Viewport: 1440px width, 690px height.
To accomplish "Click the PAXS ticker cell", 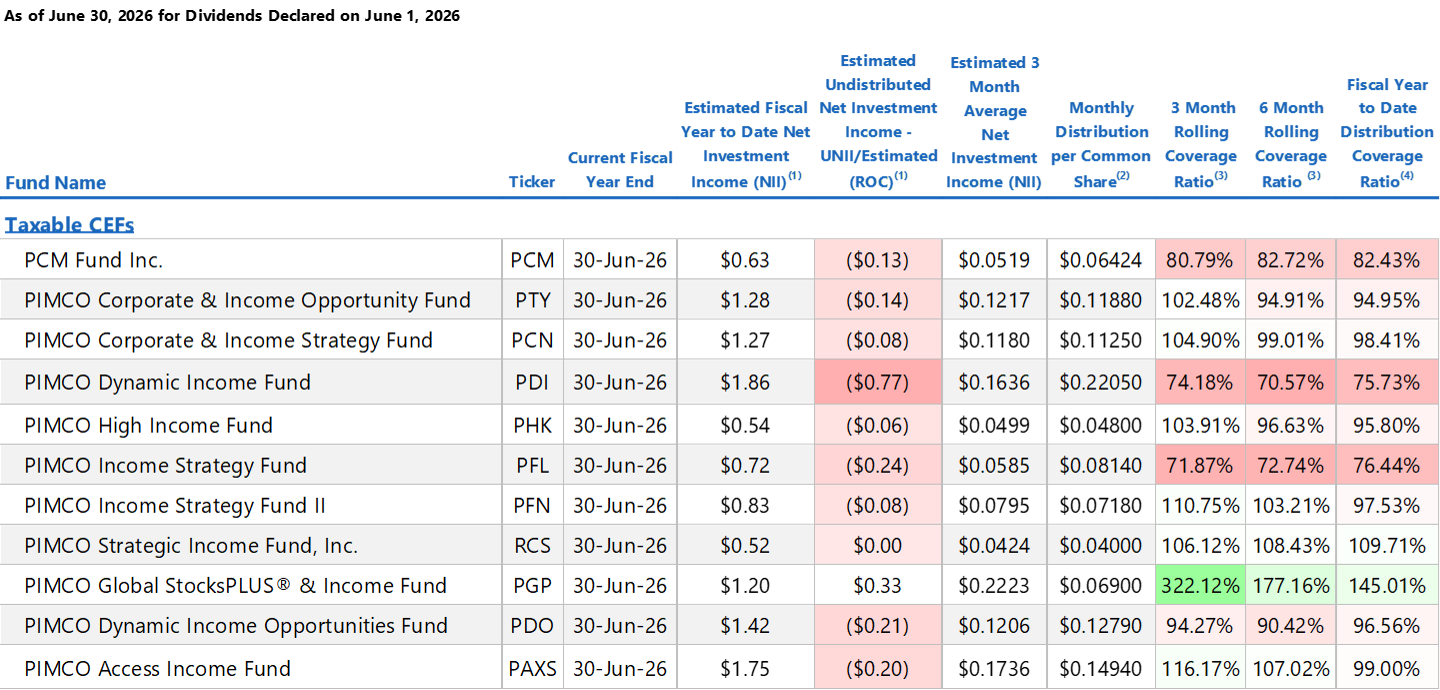I will tap(532, 668).
